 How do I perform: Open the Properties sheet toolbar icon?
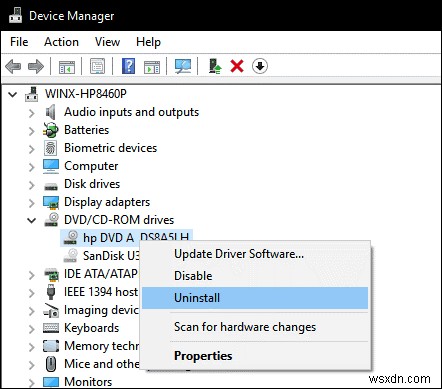pos(97,66)
